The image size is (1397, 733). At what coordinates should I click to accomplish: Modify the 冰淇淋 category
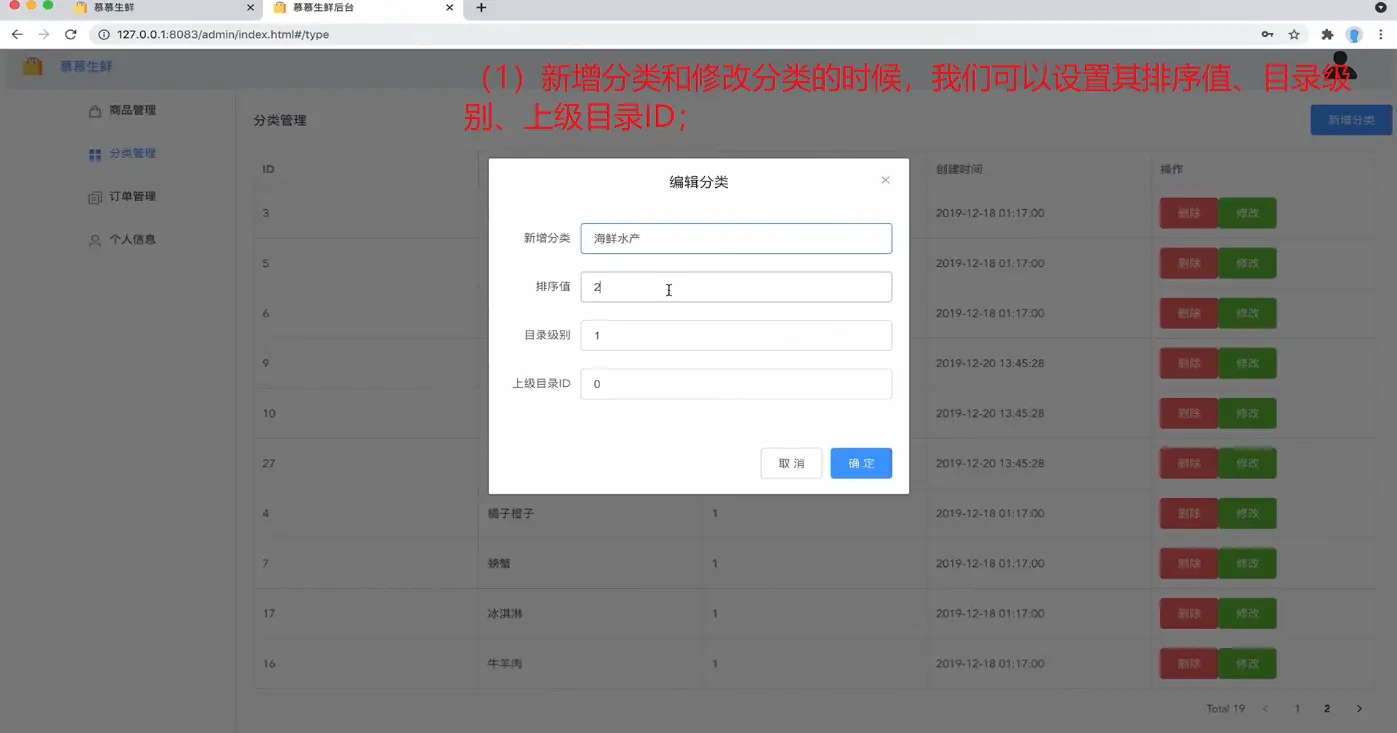(1247, 613)
